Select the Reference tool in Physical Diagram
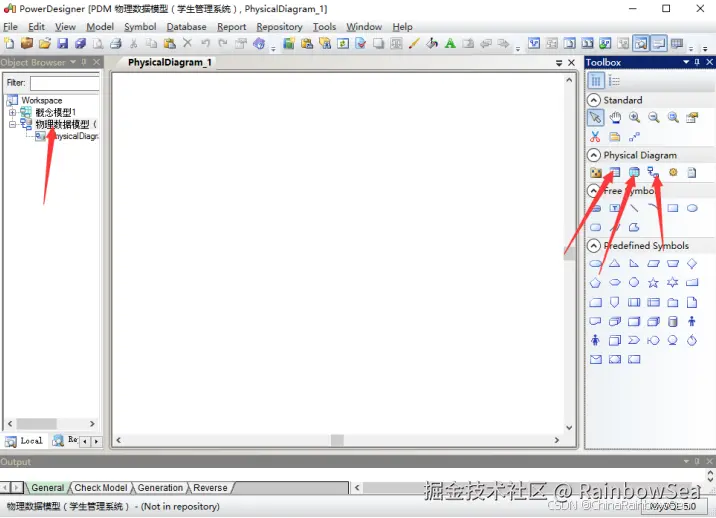The width and height of the screenshot is (716, 518). coord(653,173)
